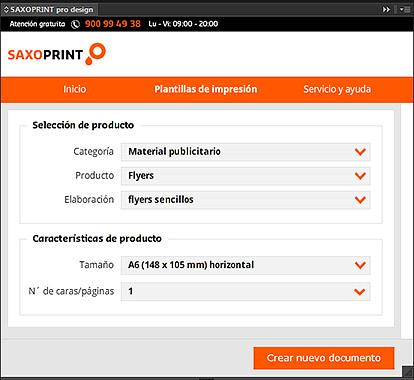Image resolution: width=414 pixels, height=380 pixels.
Task: Switch to the Servicio y ayuda tab
Action: pos(337,89)
